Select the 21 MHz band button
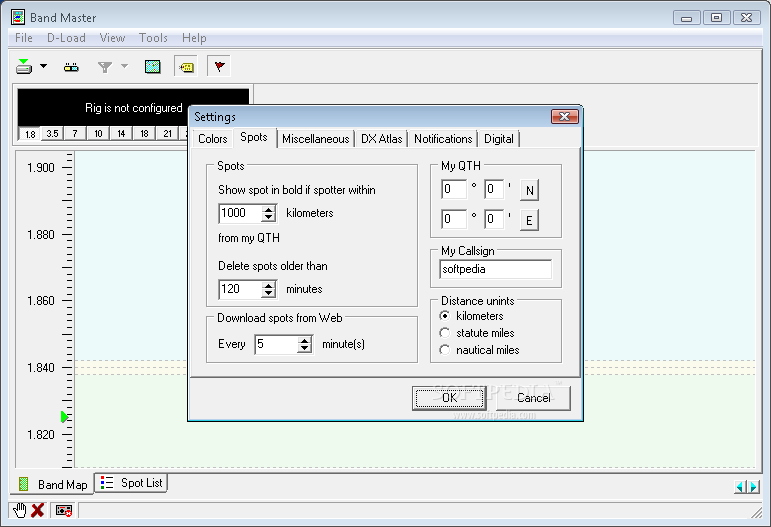The image size is (771, 527). (x=167, y=133)
